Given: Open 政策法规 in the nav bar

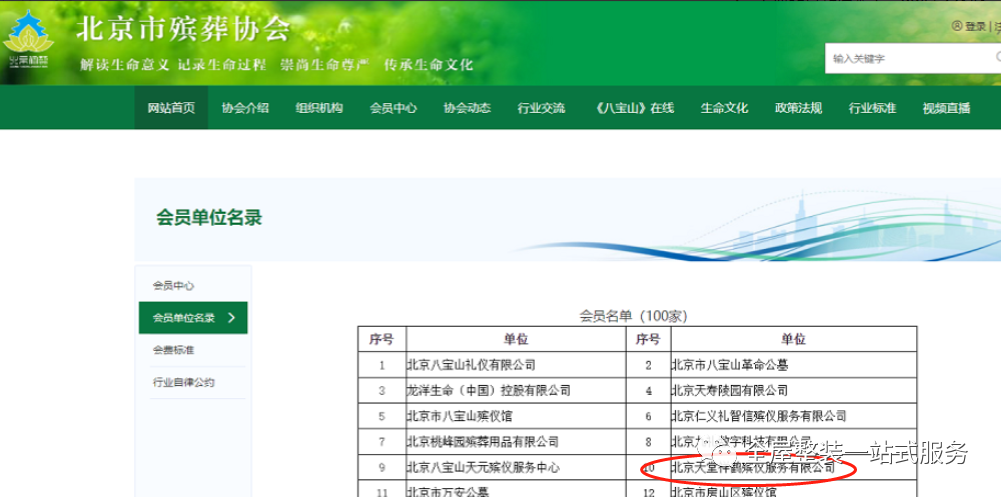Looking at the screenshot, I should [x=798, y=108].
